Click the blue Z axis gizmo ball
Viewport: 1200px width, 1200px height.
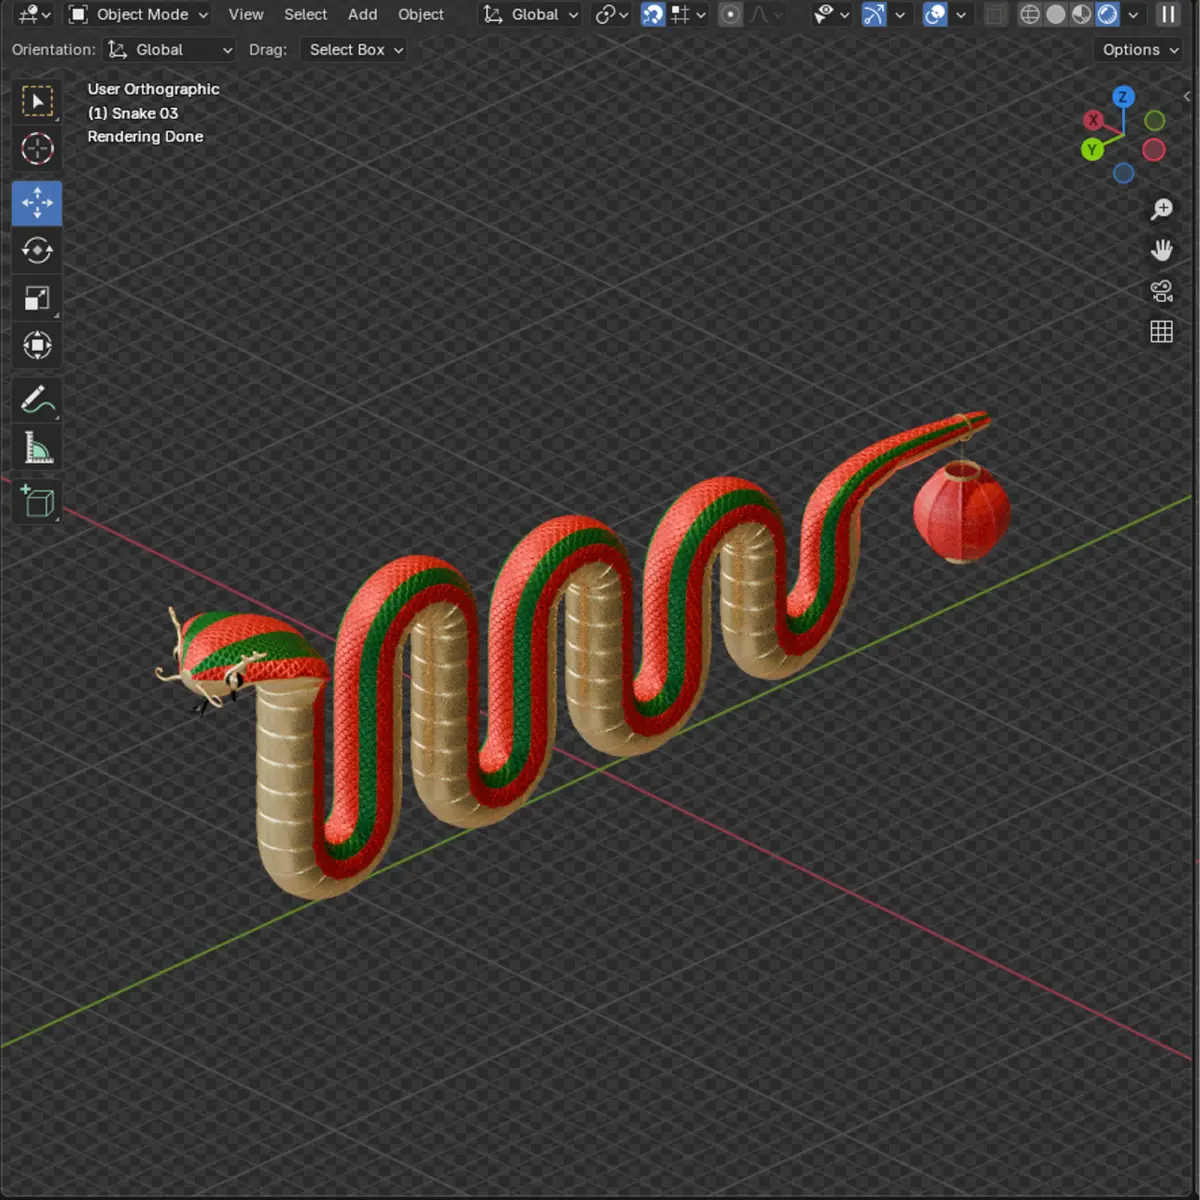point(1123,97)
